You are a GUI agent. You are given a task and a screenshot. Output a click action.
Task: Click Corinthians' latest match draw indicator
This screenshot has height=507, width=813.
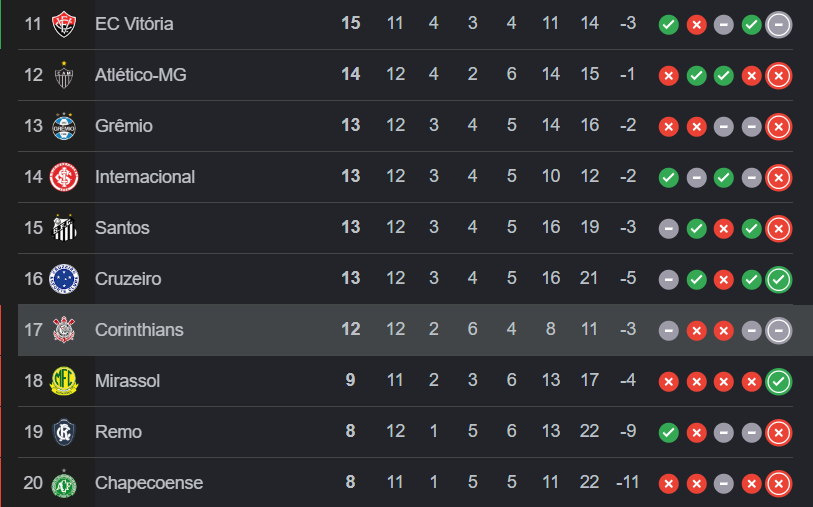pos(779,330)
